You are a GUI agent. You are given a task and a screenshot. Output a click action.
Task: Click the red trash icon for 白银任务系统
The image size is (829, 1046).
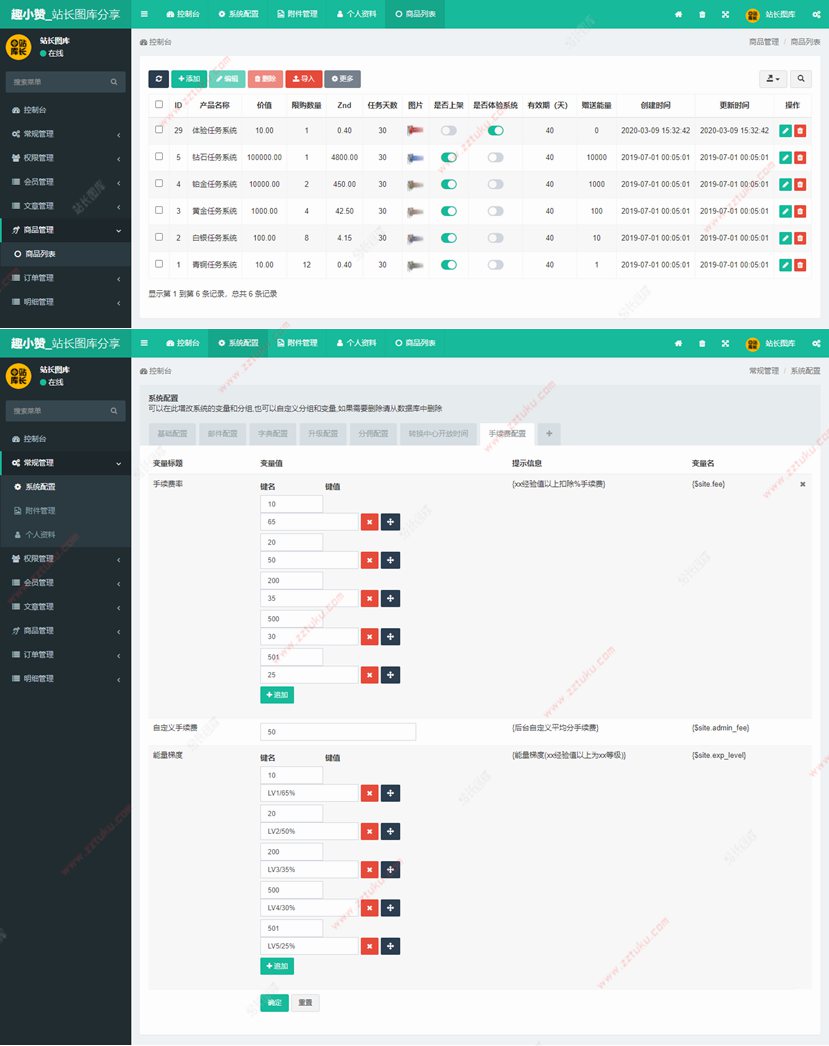[800, 238]
